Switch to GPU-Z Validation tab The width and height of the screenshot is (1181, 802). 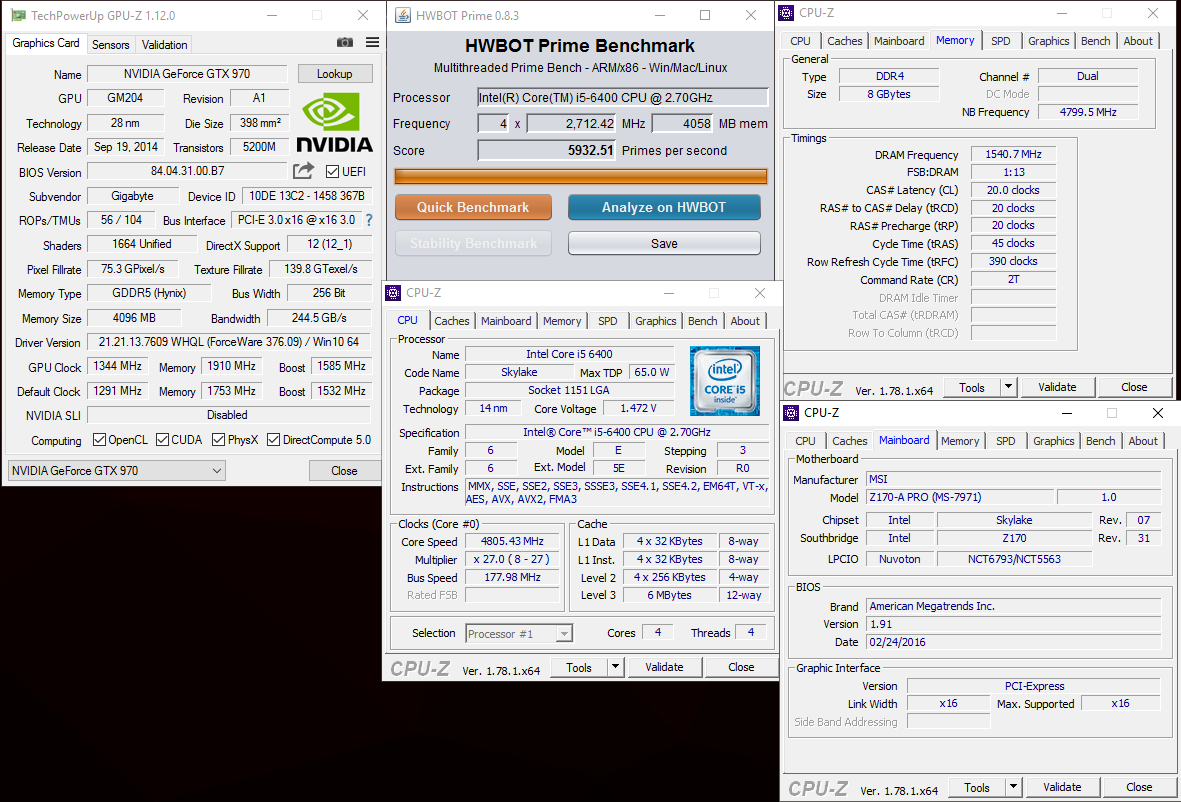pos(164,44)
